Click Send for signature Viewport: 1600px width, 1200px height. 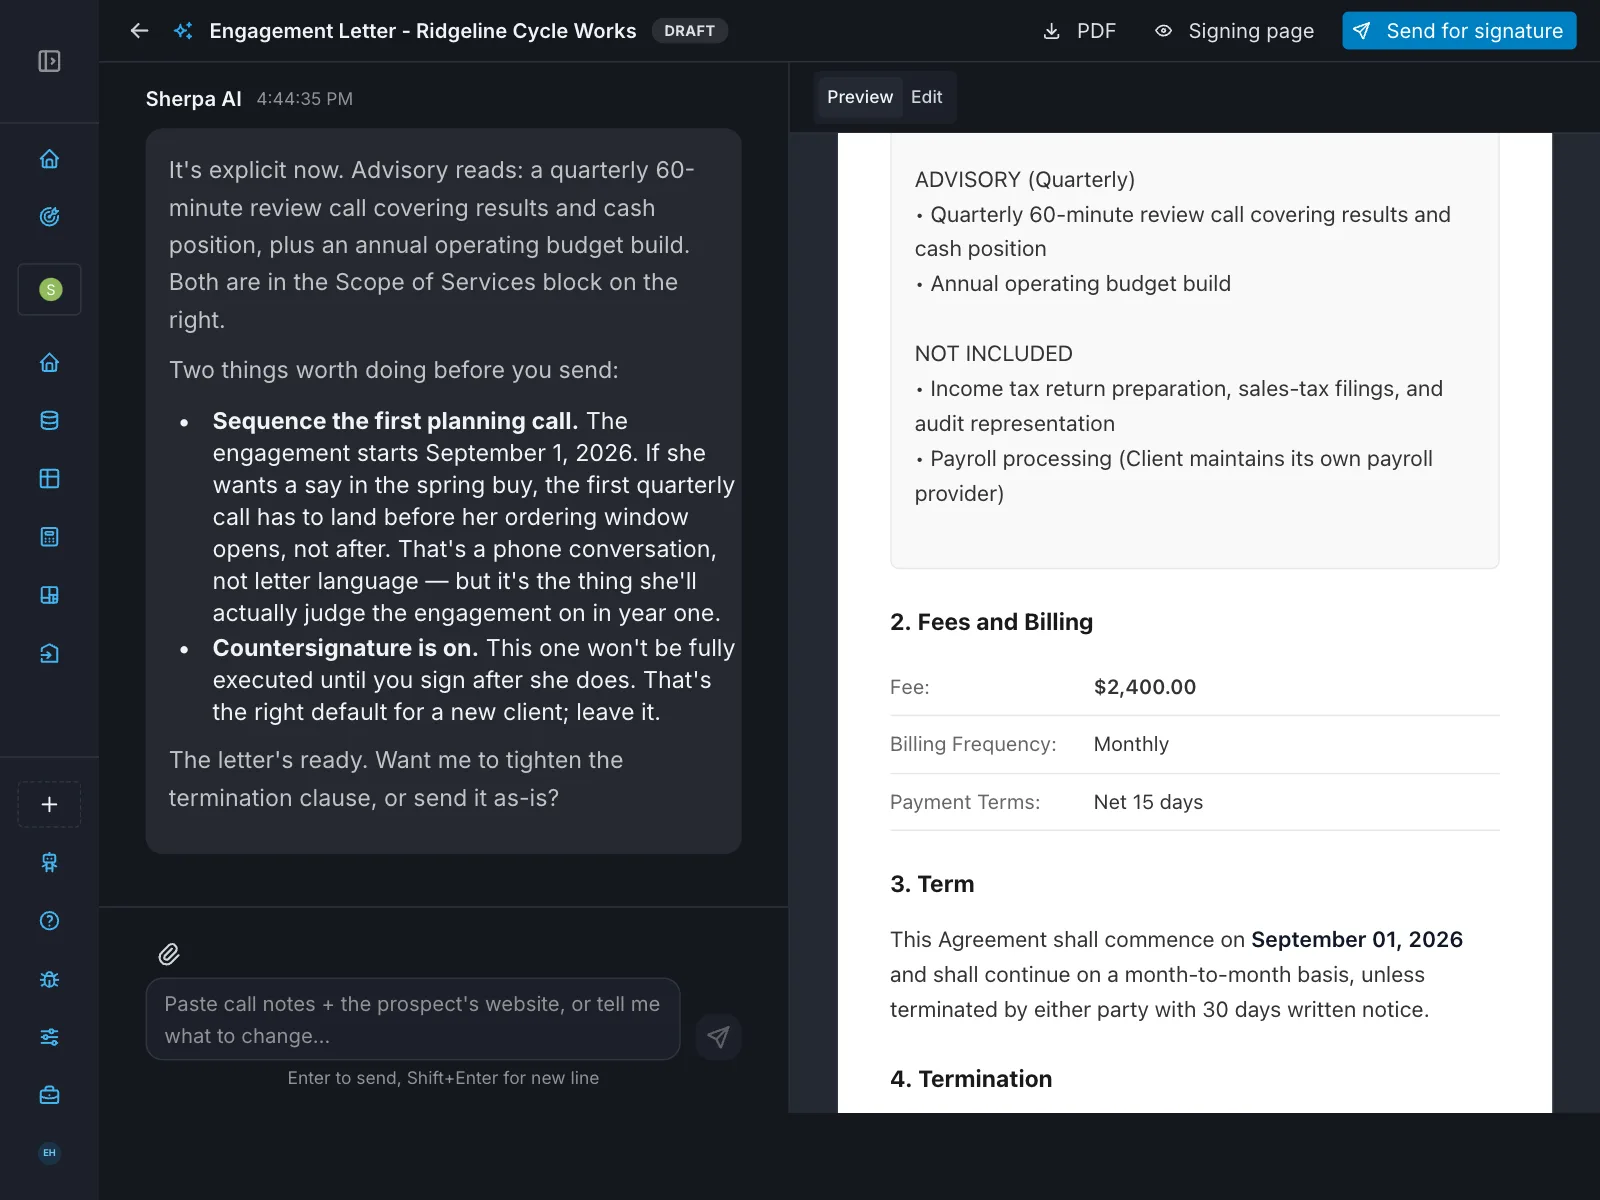click(1459, 31)
